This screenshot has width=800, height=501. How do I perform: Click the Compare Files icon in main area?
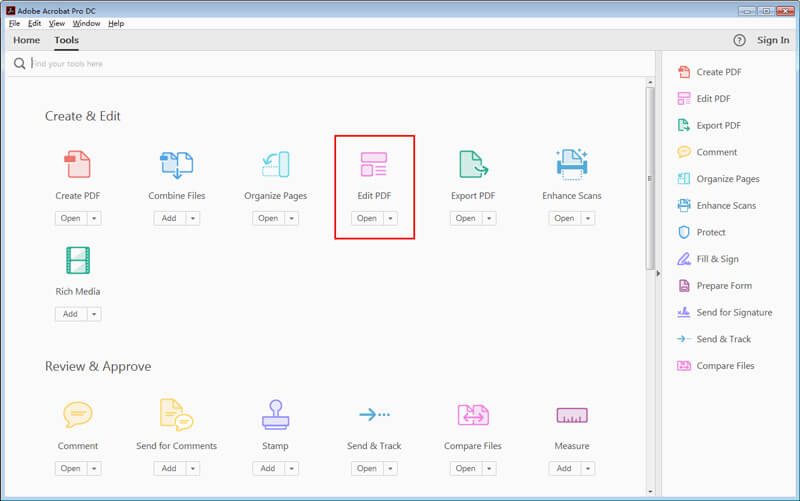click(x=472, y=414)
